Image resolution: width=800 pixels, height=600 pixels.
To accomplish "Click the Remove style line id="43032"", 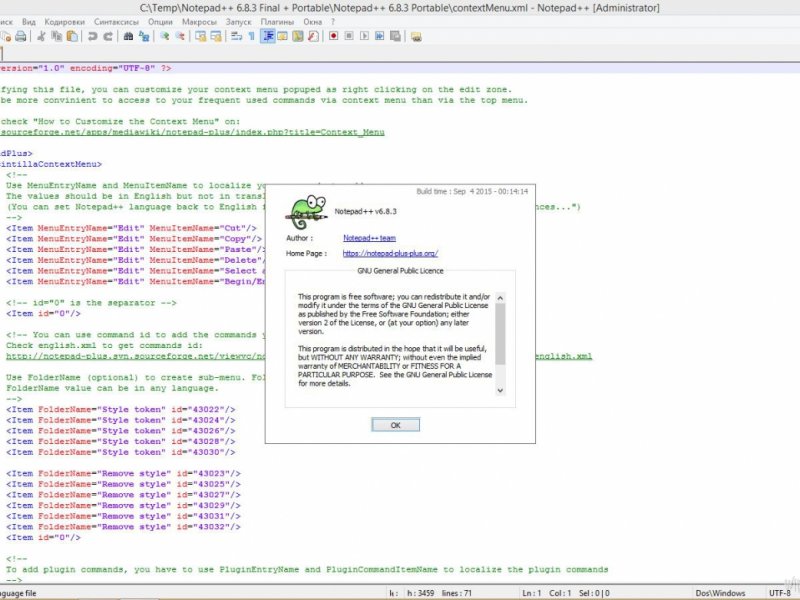I will (x=123, y=527).
